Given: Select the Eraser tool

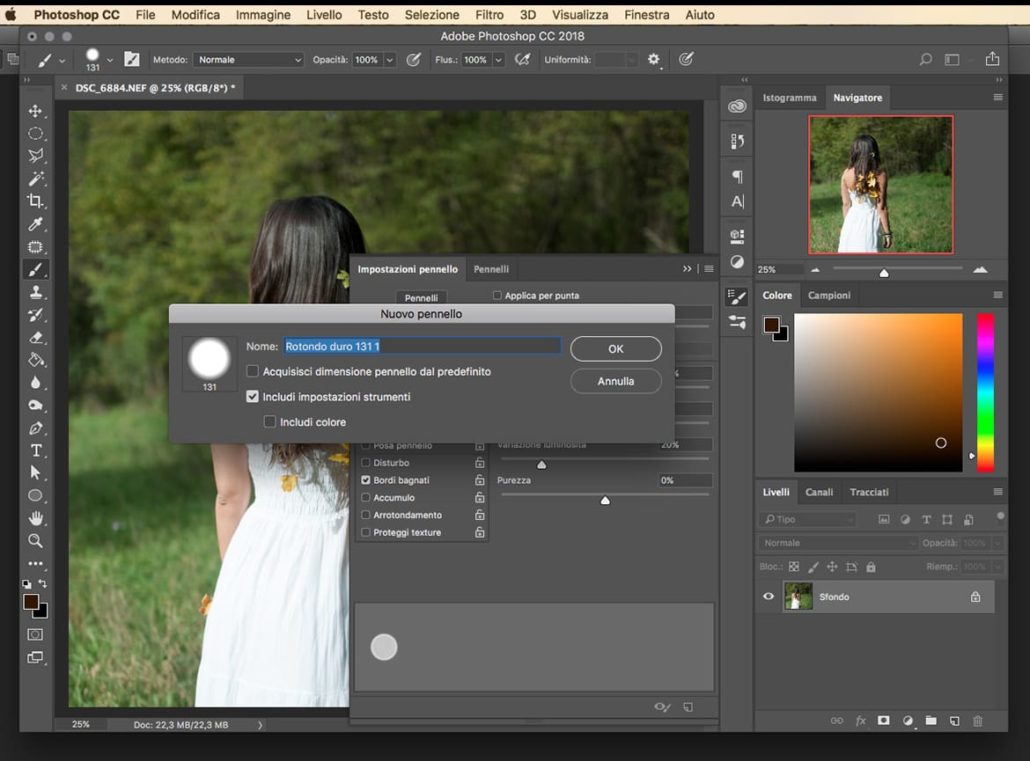Looking at the screenshot, I should pyautogui.click(x=35, y=337).
